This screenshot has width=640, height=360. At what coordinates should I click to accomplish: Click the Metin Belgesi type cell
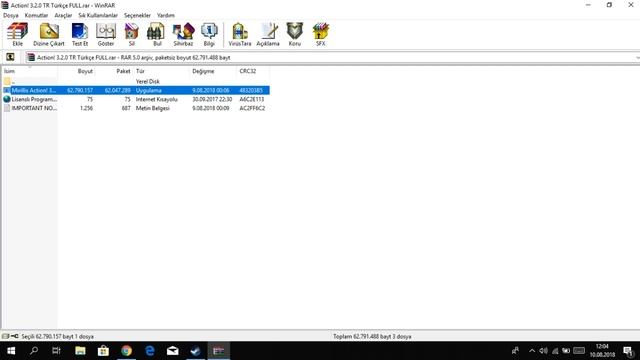(x=153, y=108)
